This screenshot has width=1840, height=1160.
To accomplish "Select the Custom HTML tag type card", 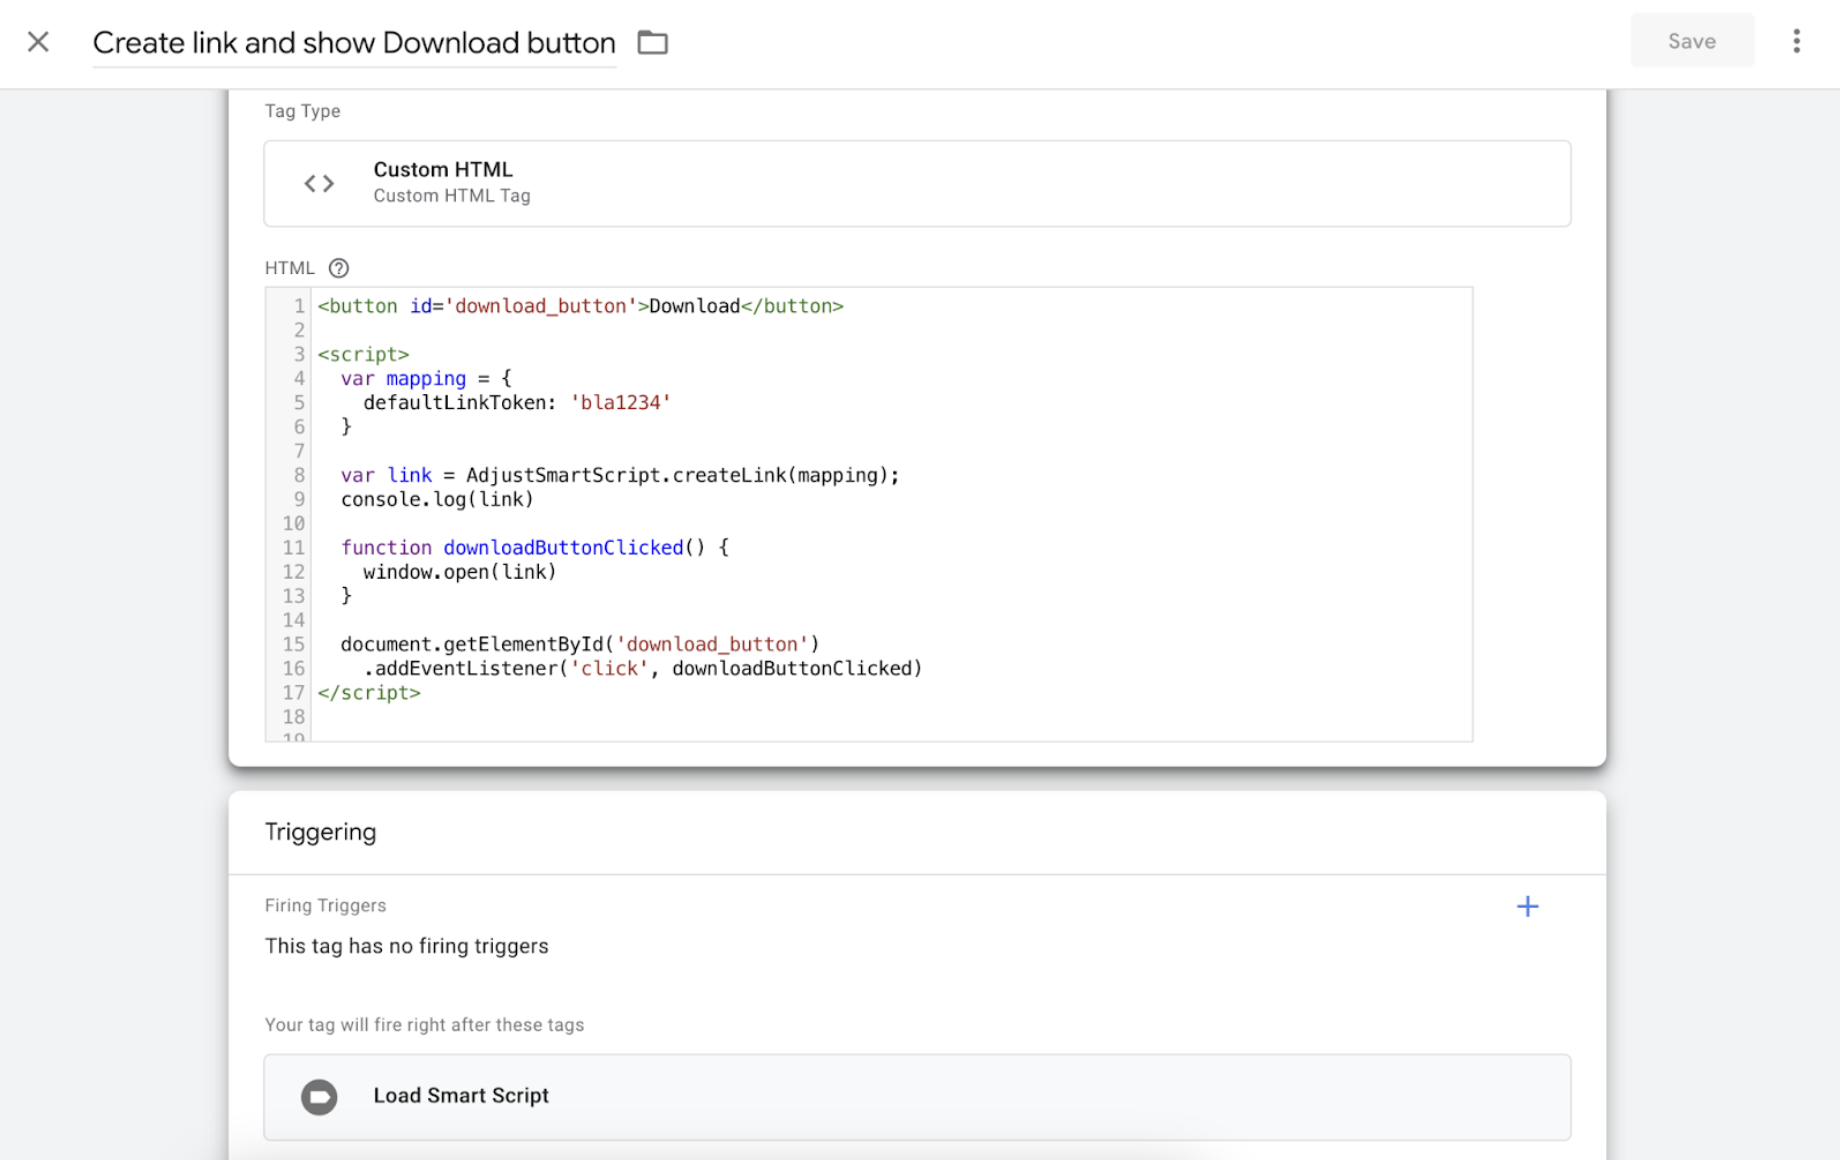I will coord(917,183).
